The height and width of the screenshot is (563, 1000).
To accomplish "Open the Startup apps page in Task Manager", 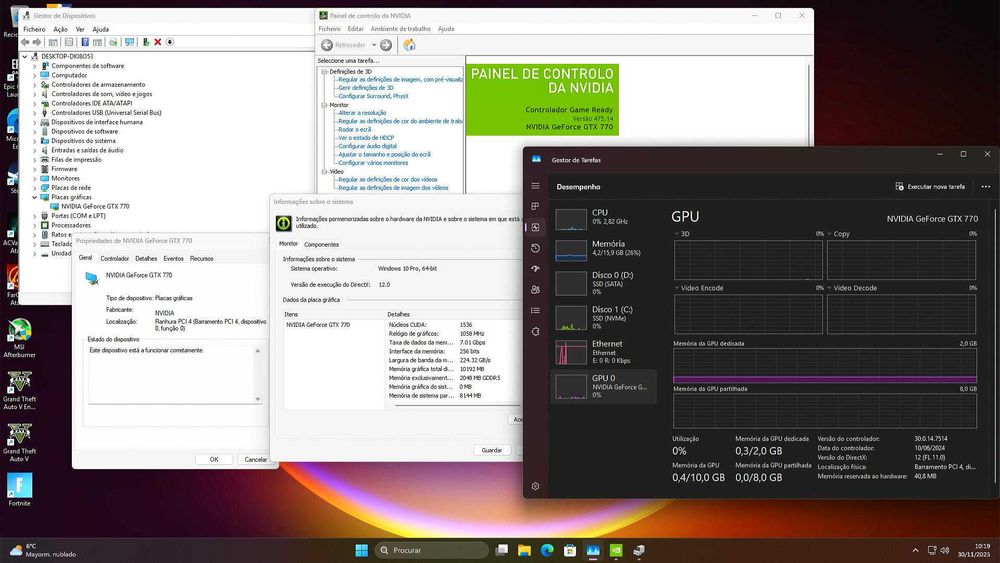I will (x=535, y=268).
